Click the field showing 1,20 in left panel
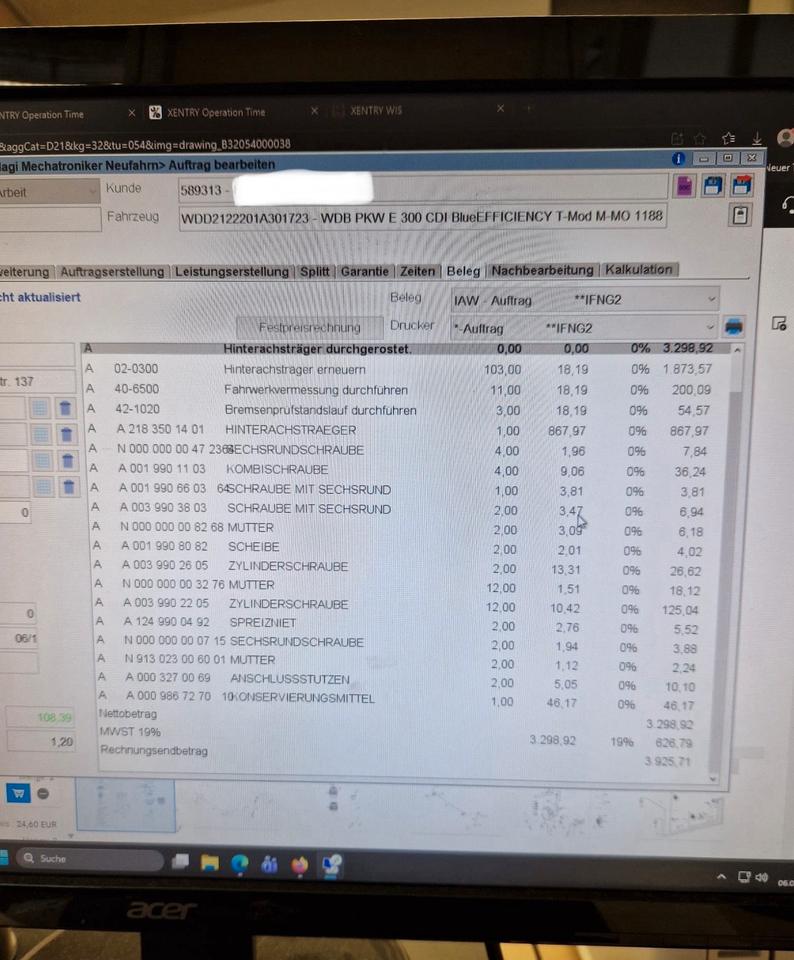 click(40, 741)
